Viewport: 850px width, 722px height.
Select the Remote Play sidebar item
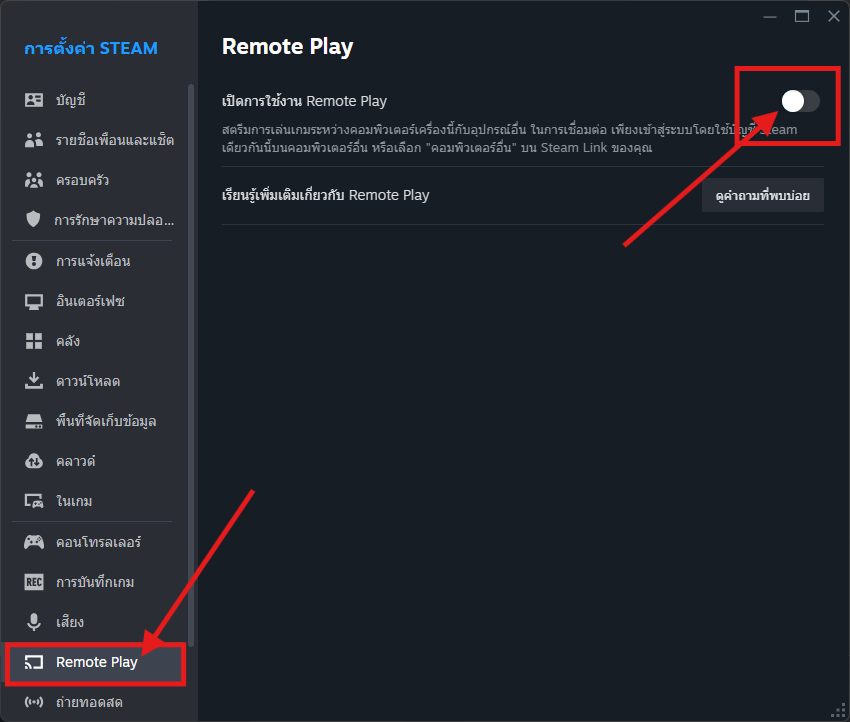pos(96,662)
